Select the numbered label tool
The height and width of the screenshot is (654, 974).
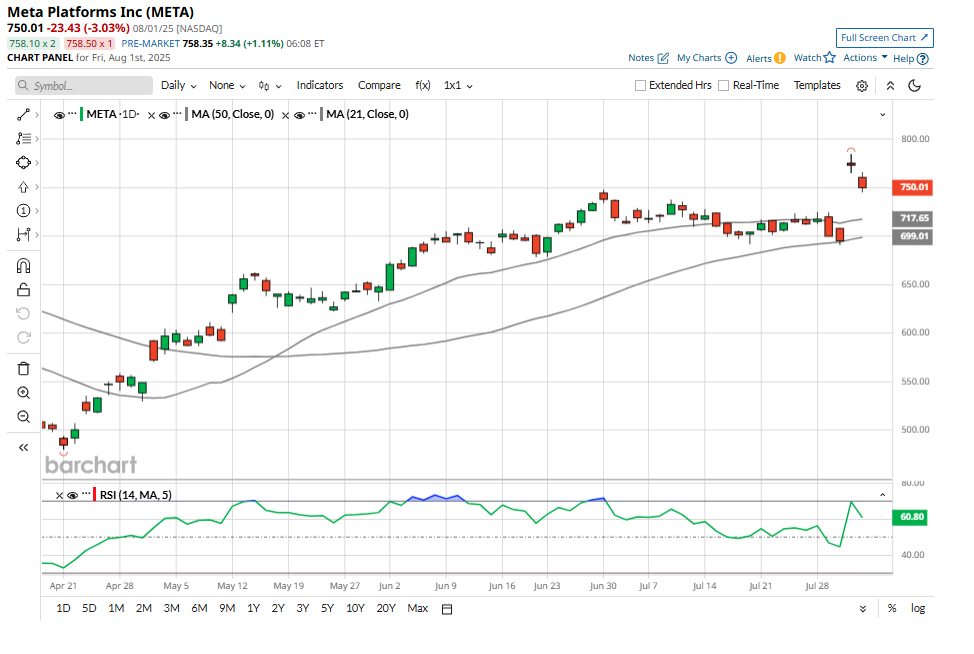click(x=23, y=211)
